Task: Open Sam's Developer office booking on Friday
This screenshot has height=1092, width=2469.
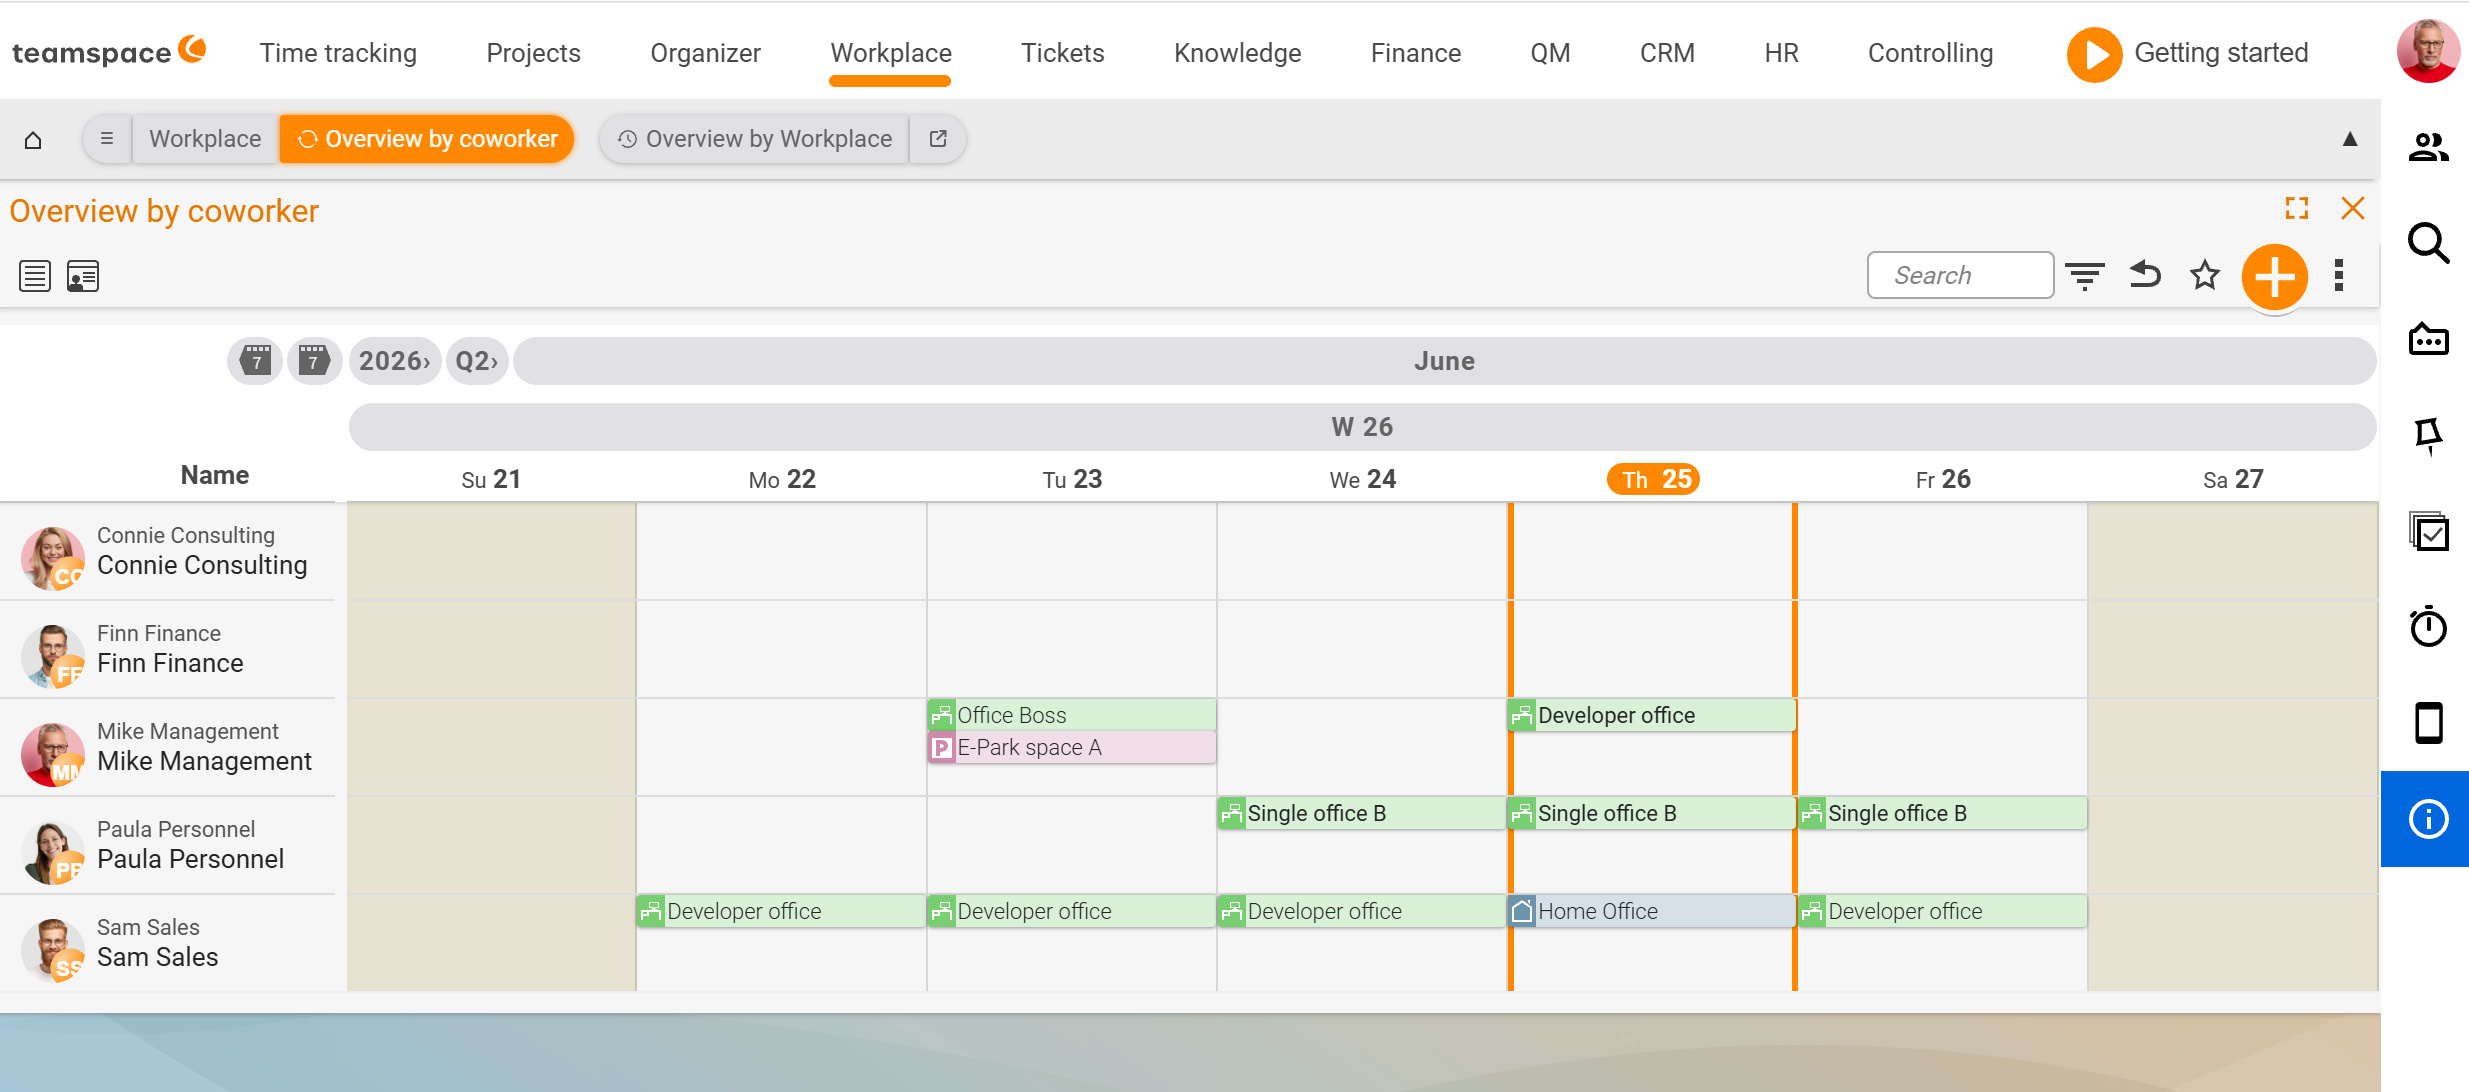Action: (x=1942, y=911)
